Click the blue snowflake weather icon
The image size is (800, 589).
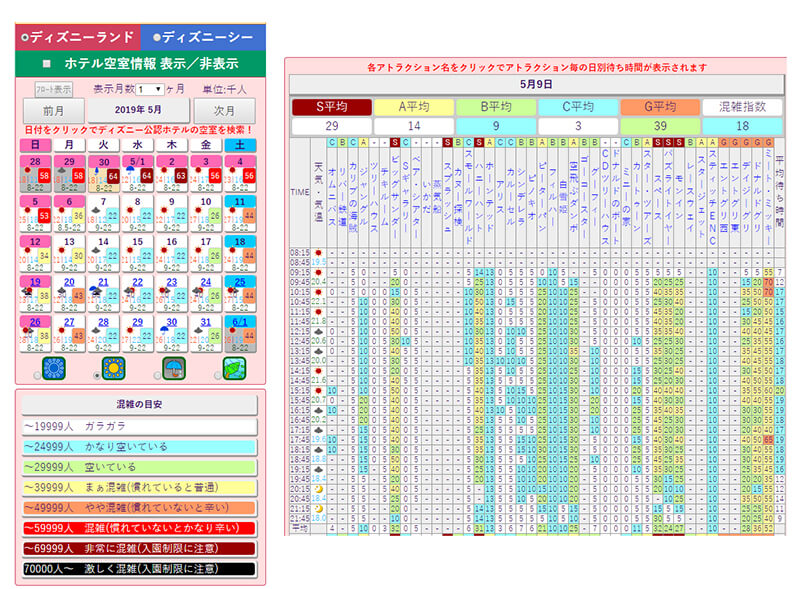coord(54,368)
